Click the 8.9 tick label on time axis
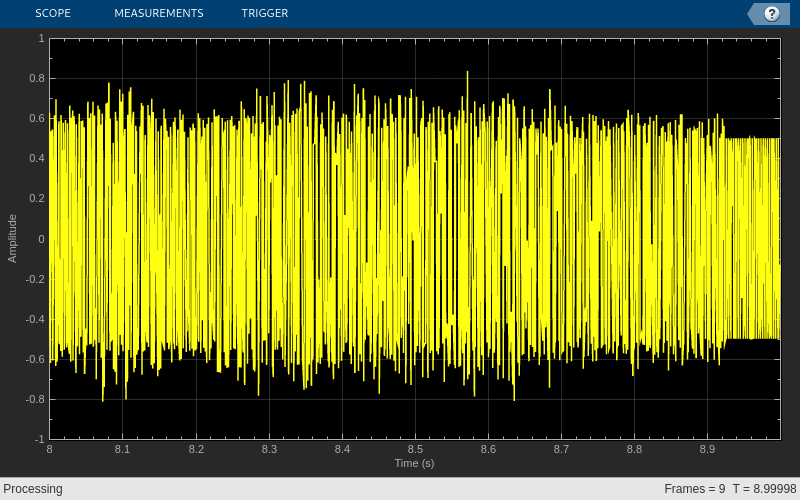Viewport: 800px width, 500px height. point(708,449)
